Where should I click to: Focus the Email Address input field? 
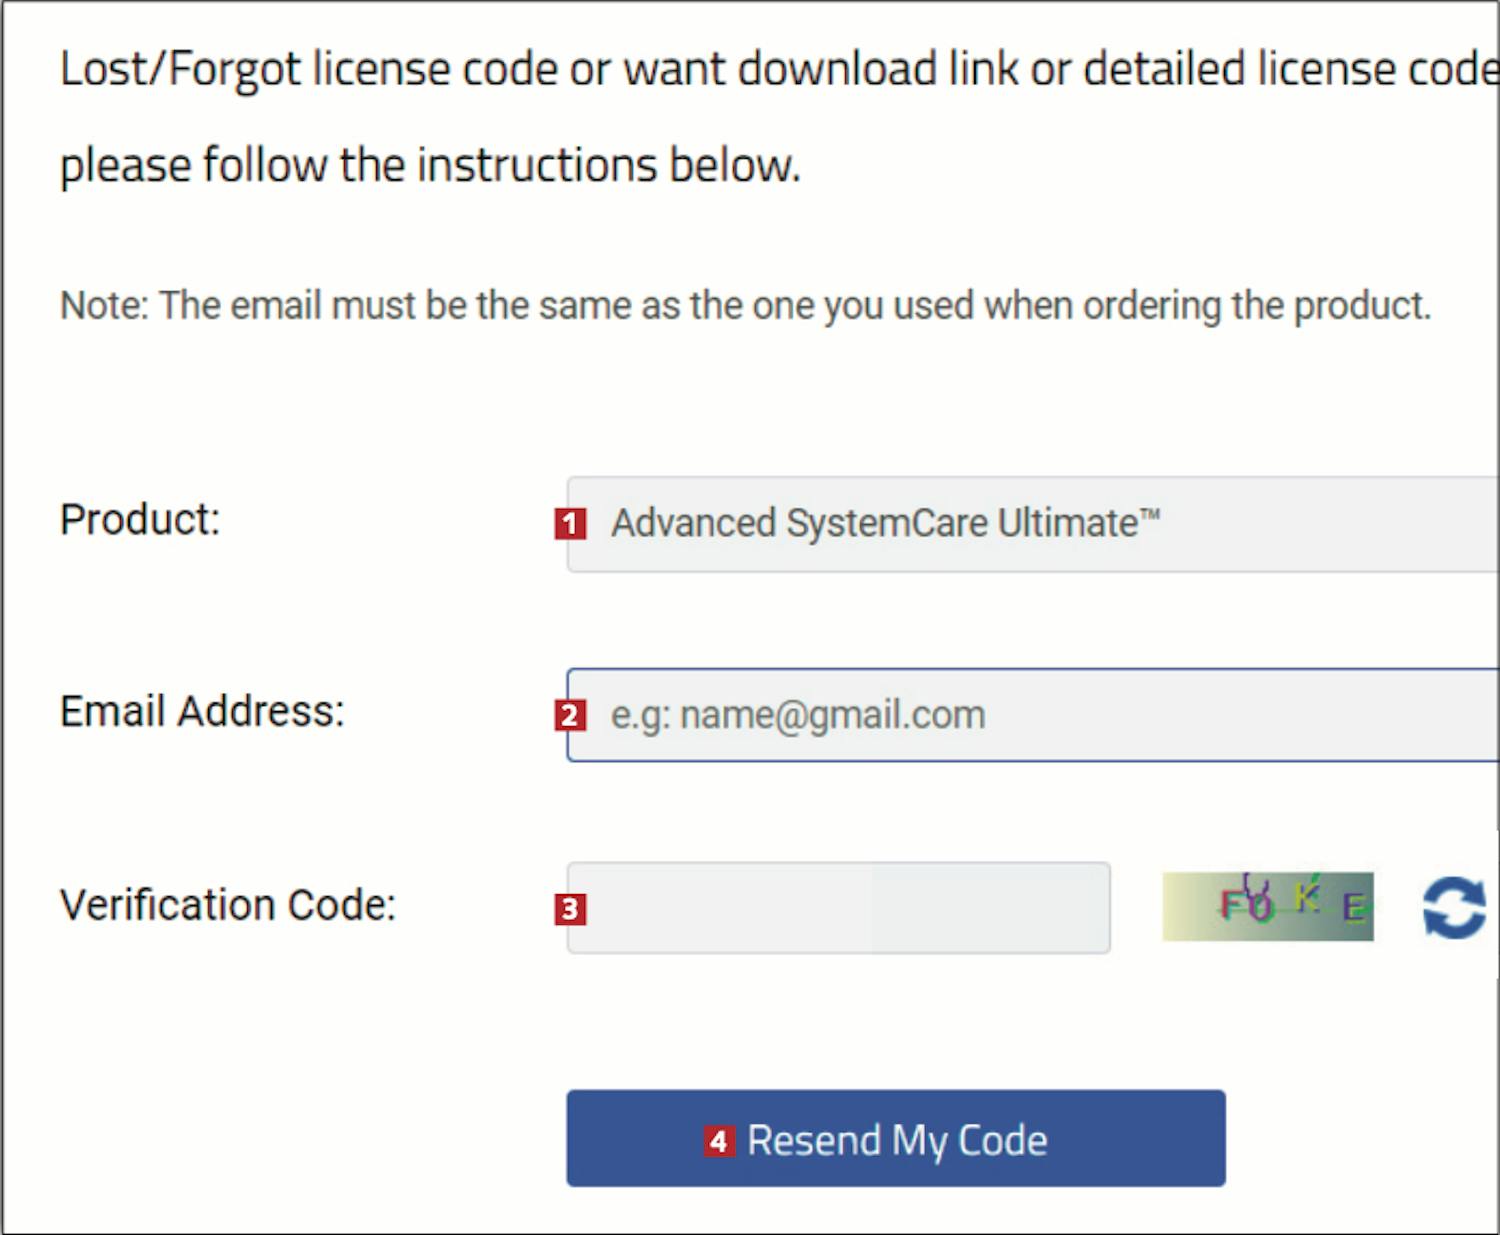1033,715
